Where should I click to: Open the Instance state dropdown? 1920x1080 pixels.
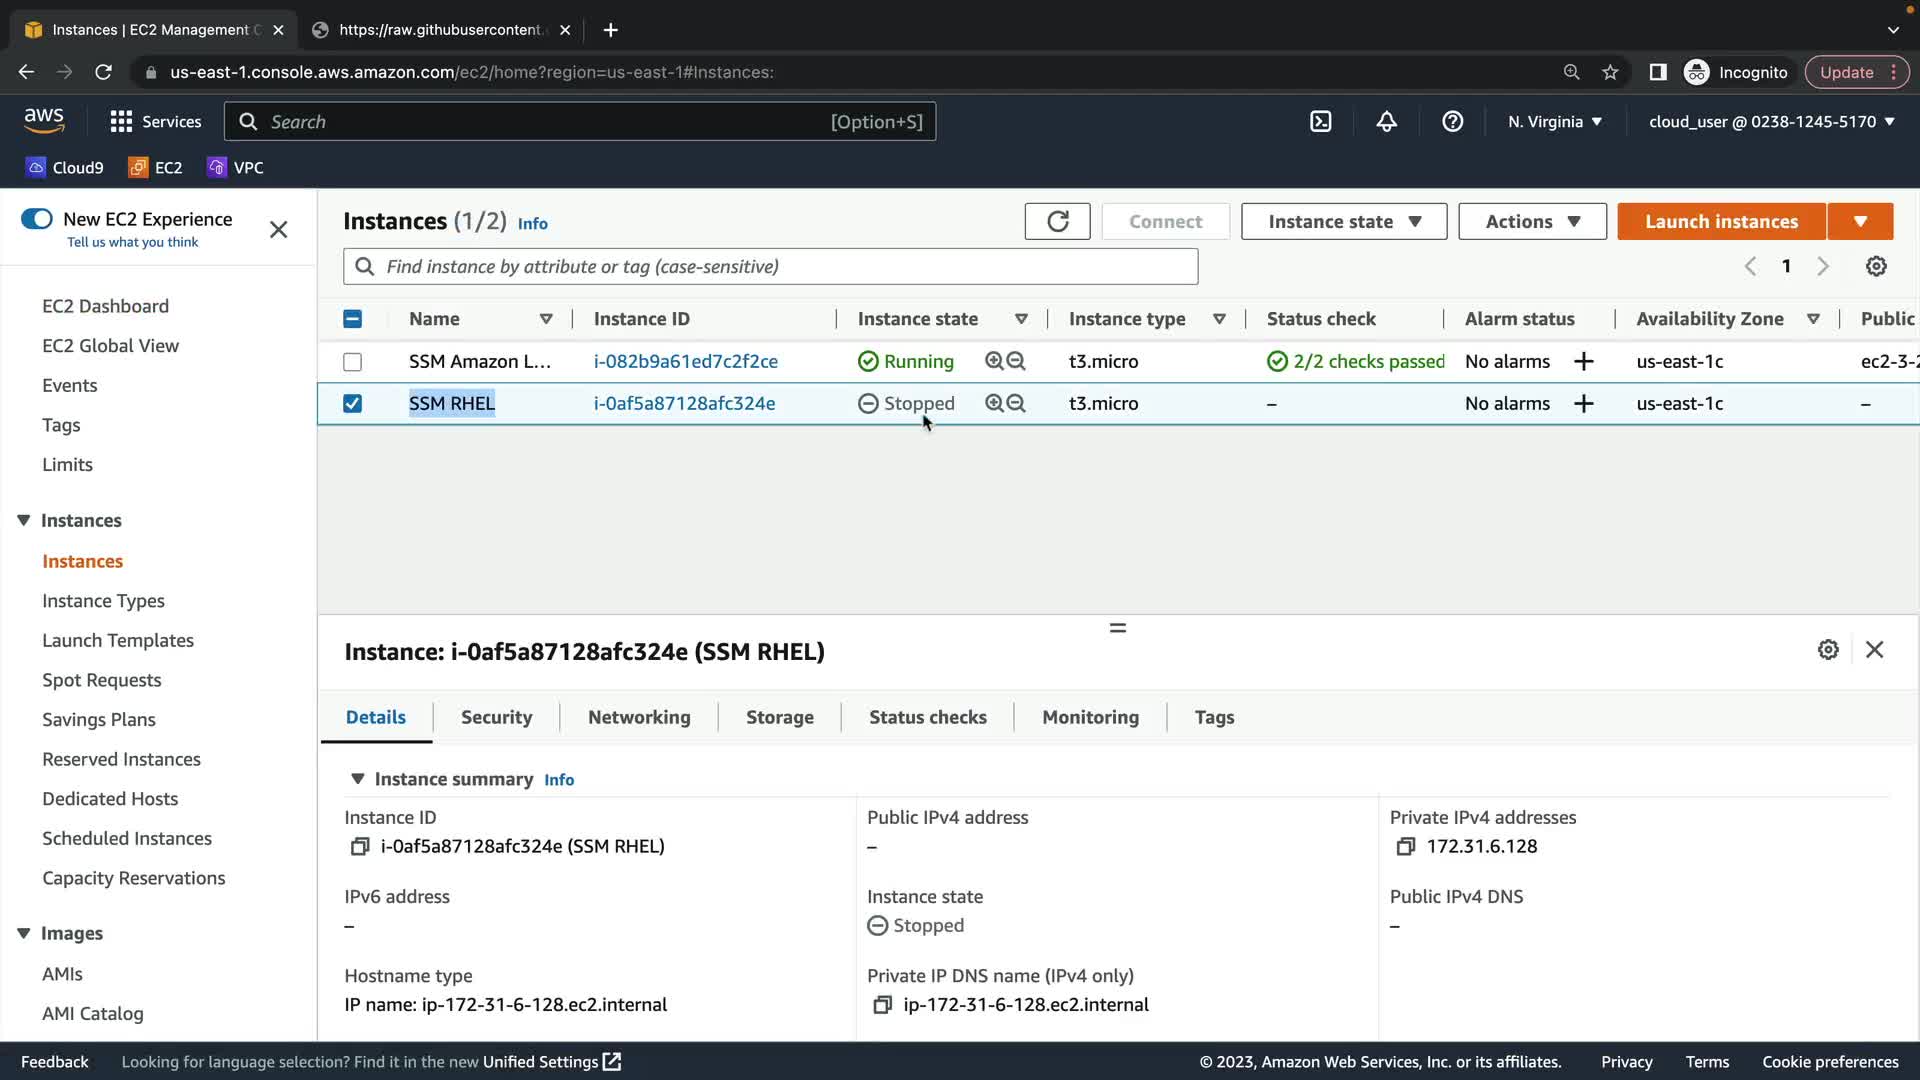[1343, 221]
